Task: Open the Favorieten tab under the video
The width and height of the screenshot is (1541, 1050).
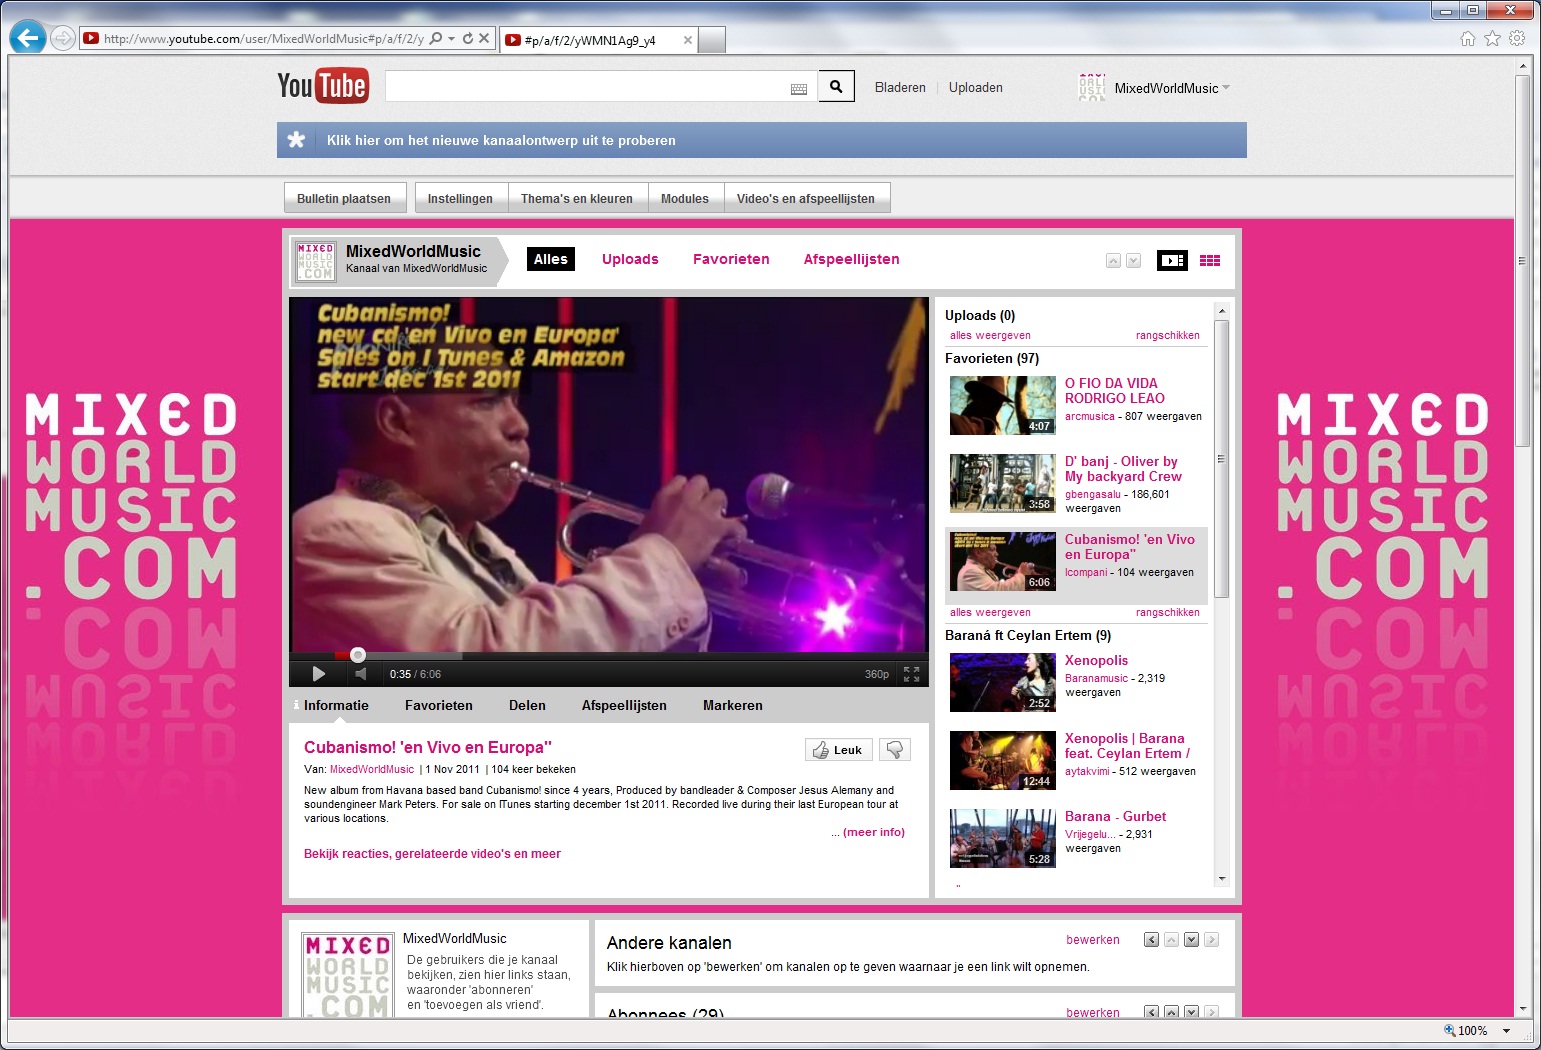Action: point(439,705)
